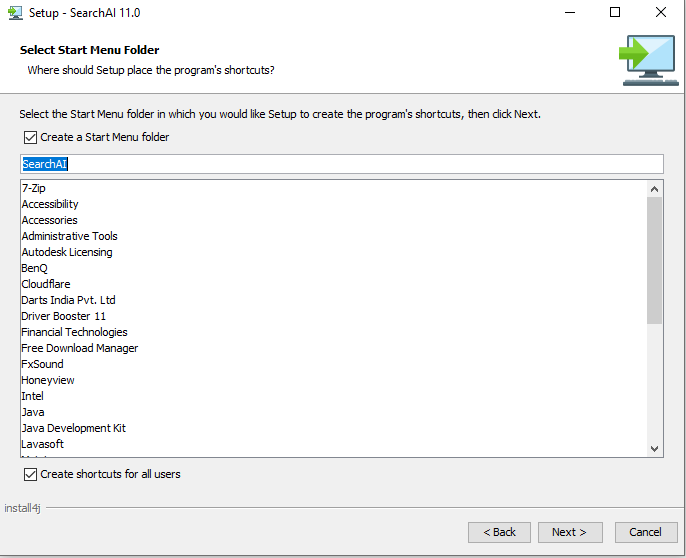Cancel the SearchAI setup

646,532
